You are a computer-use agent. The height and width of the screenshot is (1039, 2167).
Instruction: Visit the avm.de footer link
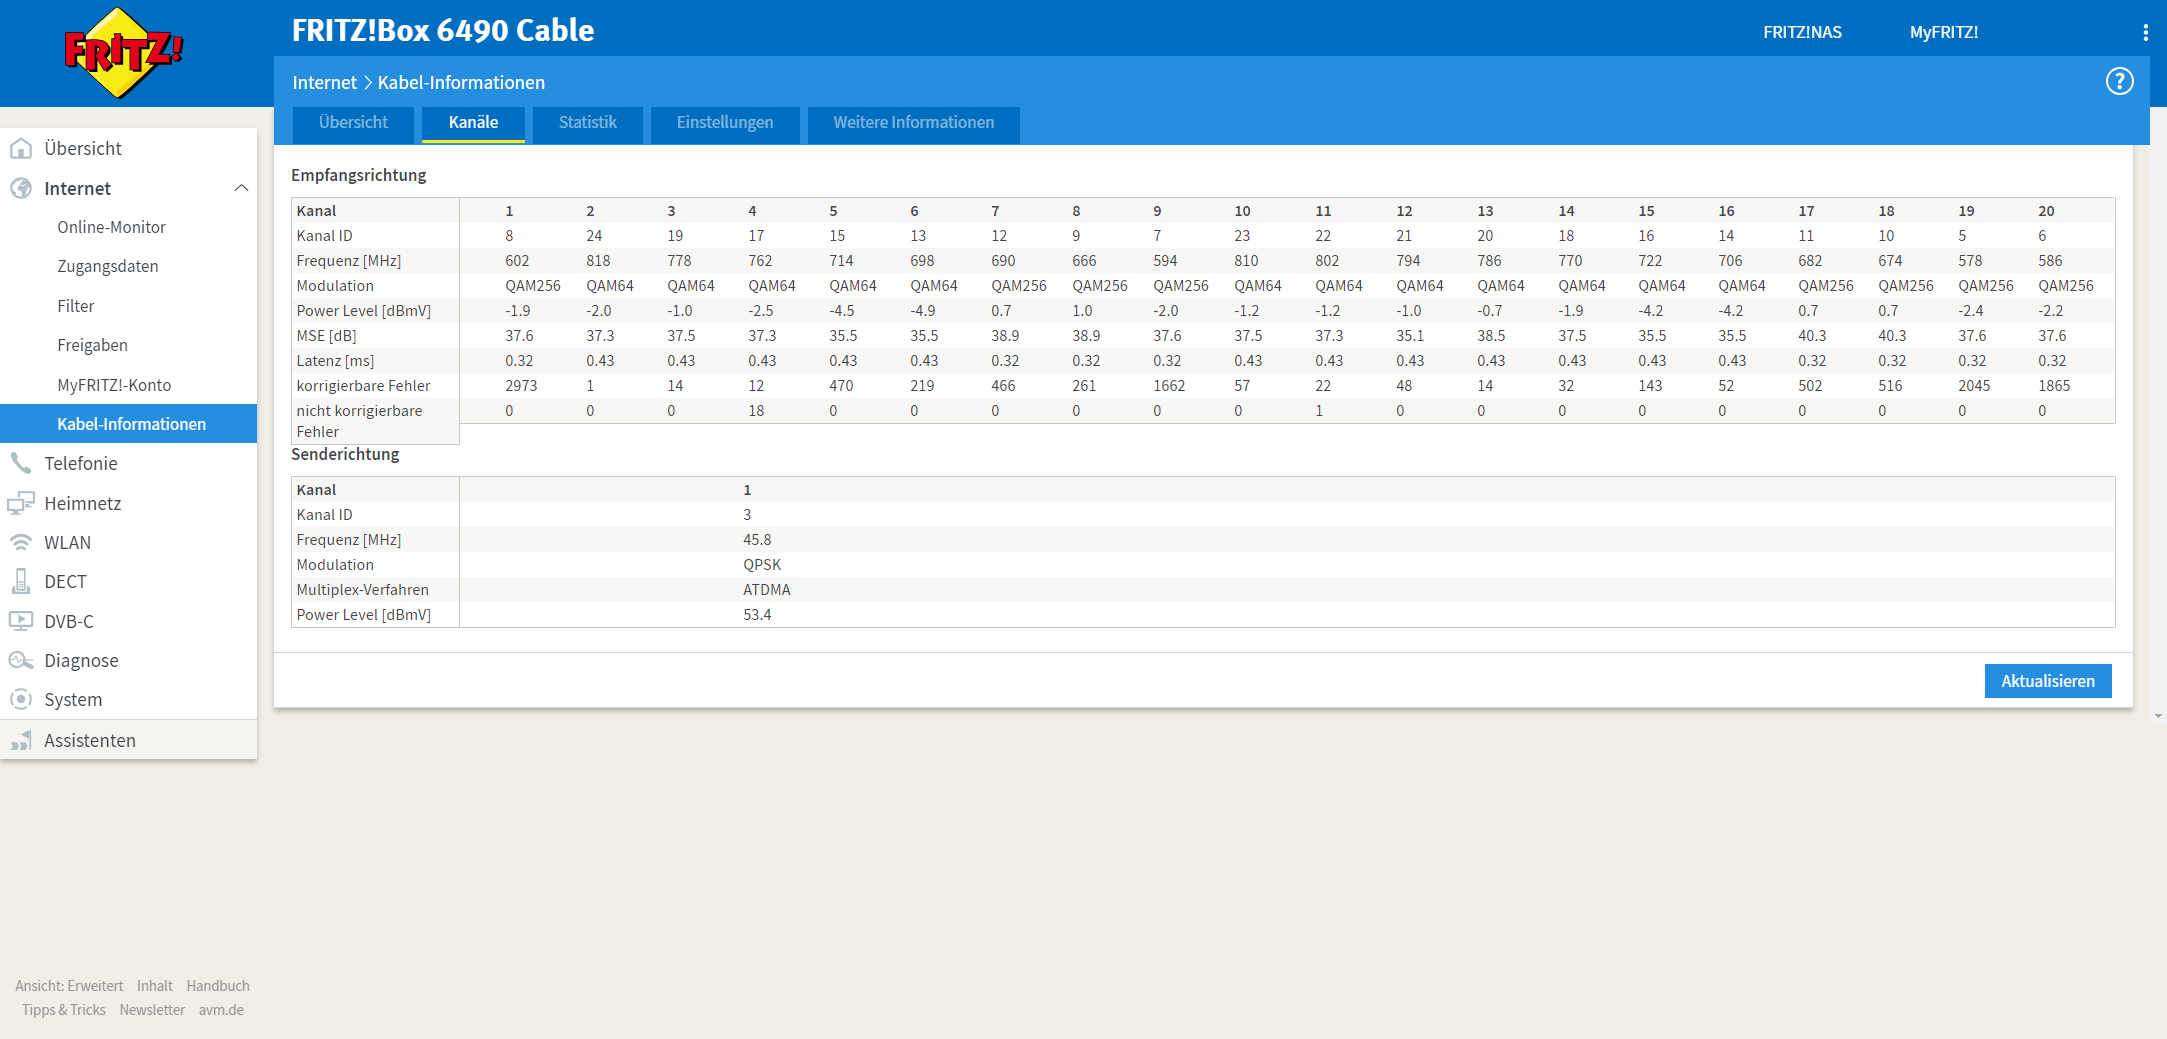pyautogui.click(x=221, y=1010)
